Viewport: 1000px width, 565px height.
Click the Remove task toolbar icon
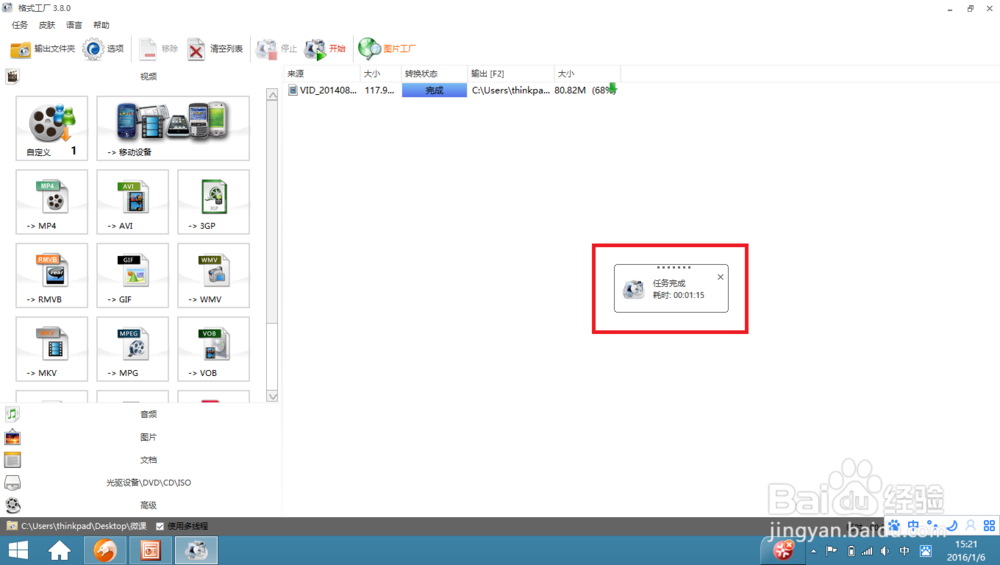148,49
